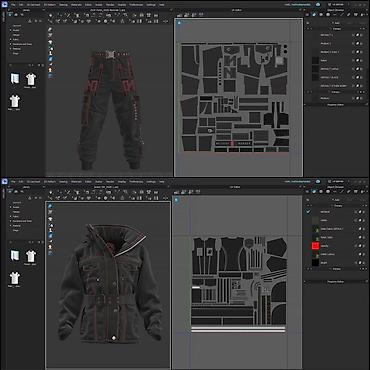
Task: Select Hardware and Trims in top library
Action: pyautogui.click(x=23, y=44)
